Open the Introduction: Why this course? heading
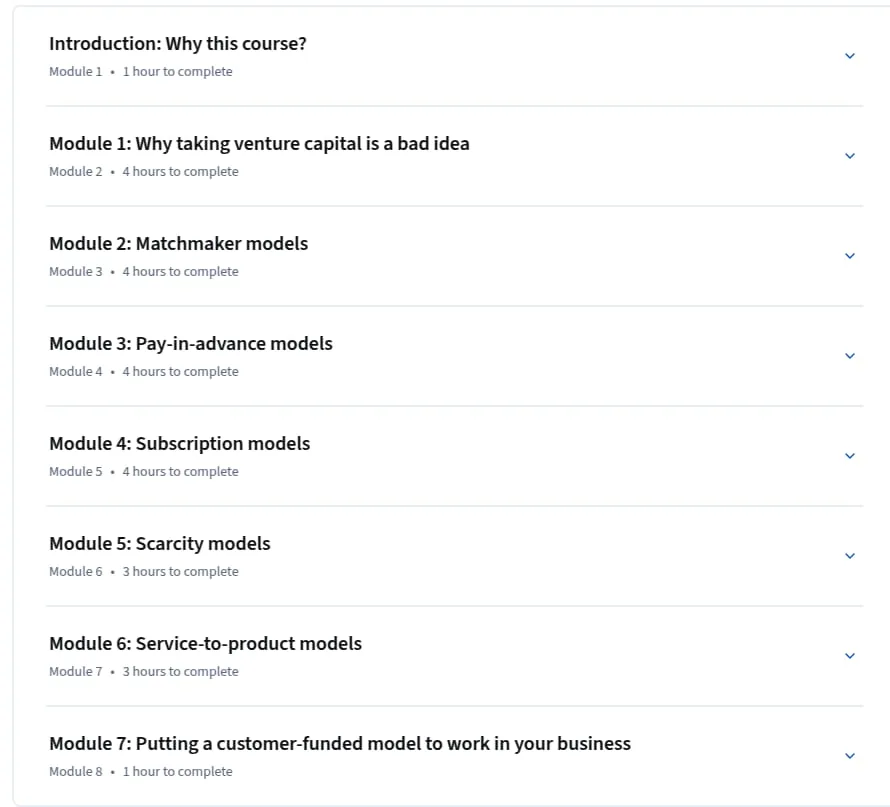Screen dimensions: 890x807 tap(178, 44)
